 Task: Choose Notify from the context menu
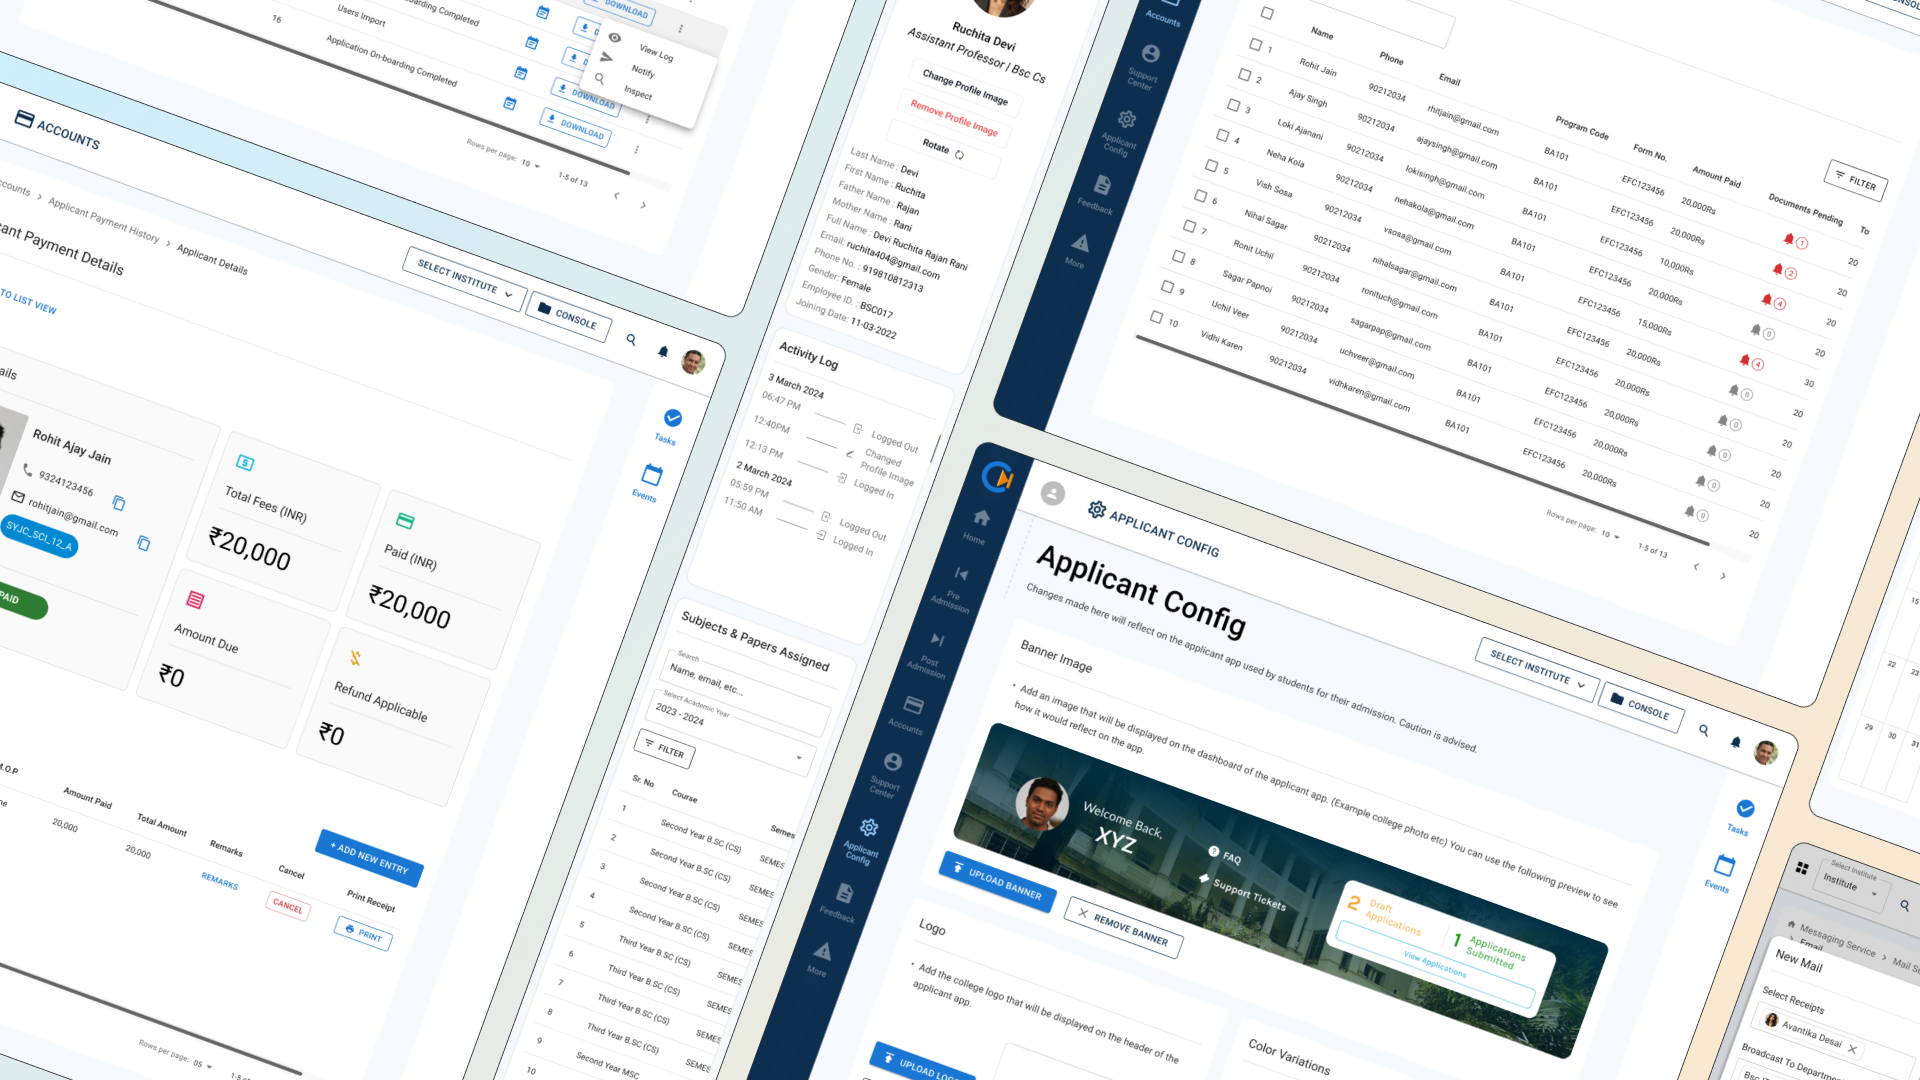point(643,71)
